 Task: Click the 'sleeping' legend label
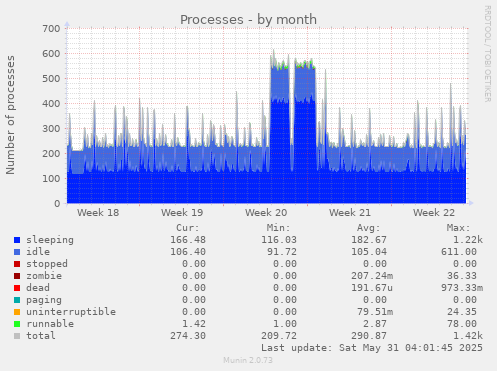[x=50, y=240]
